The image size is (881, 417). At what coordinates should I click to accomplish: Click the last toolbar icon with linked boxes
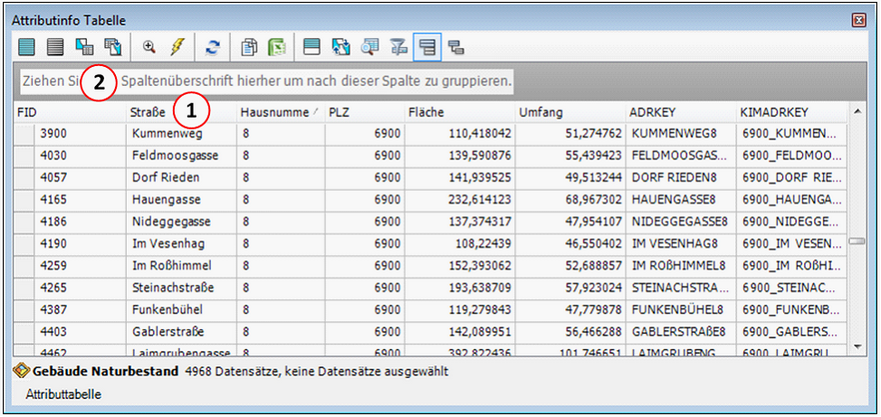pyautogui.click(x=455, y=46)
